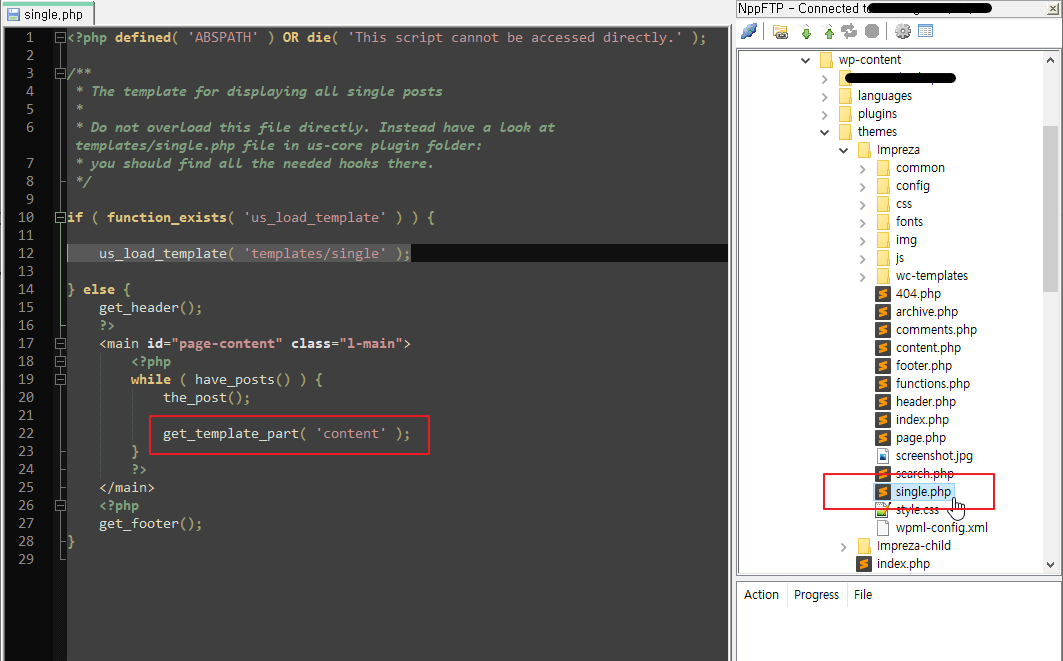Close the NppFTP panel
This screenshot has width=1063, height=661.
(1053, 9)
